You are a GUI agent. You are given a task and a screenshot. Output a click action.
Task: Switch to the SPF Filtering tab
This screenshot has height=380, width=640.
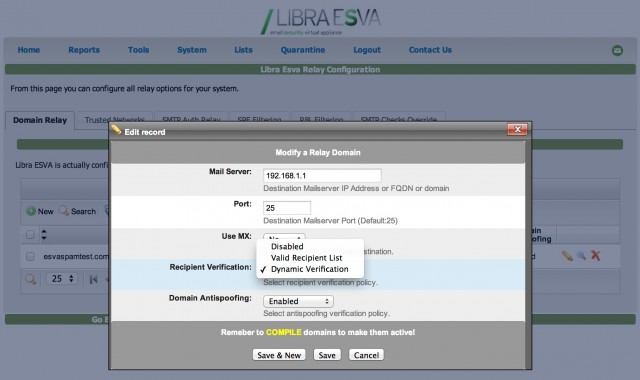(260, 118)
